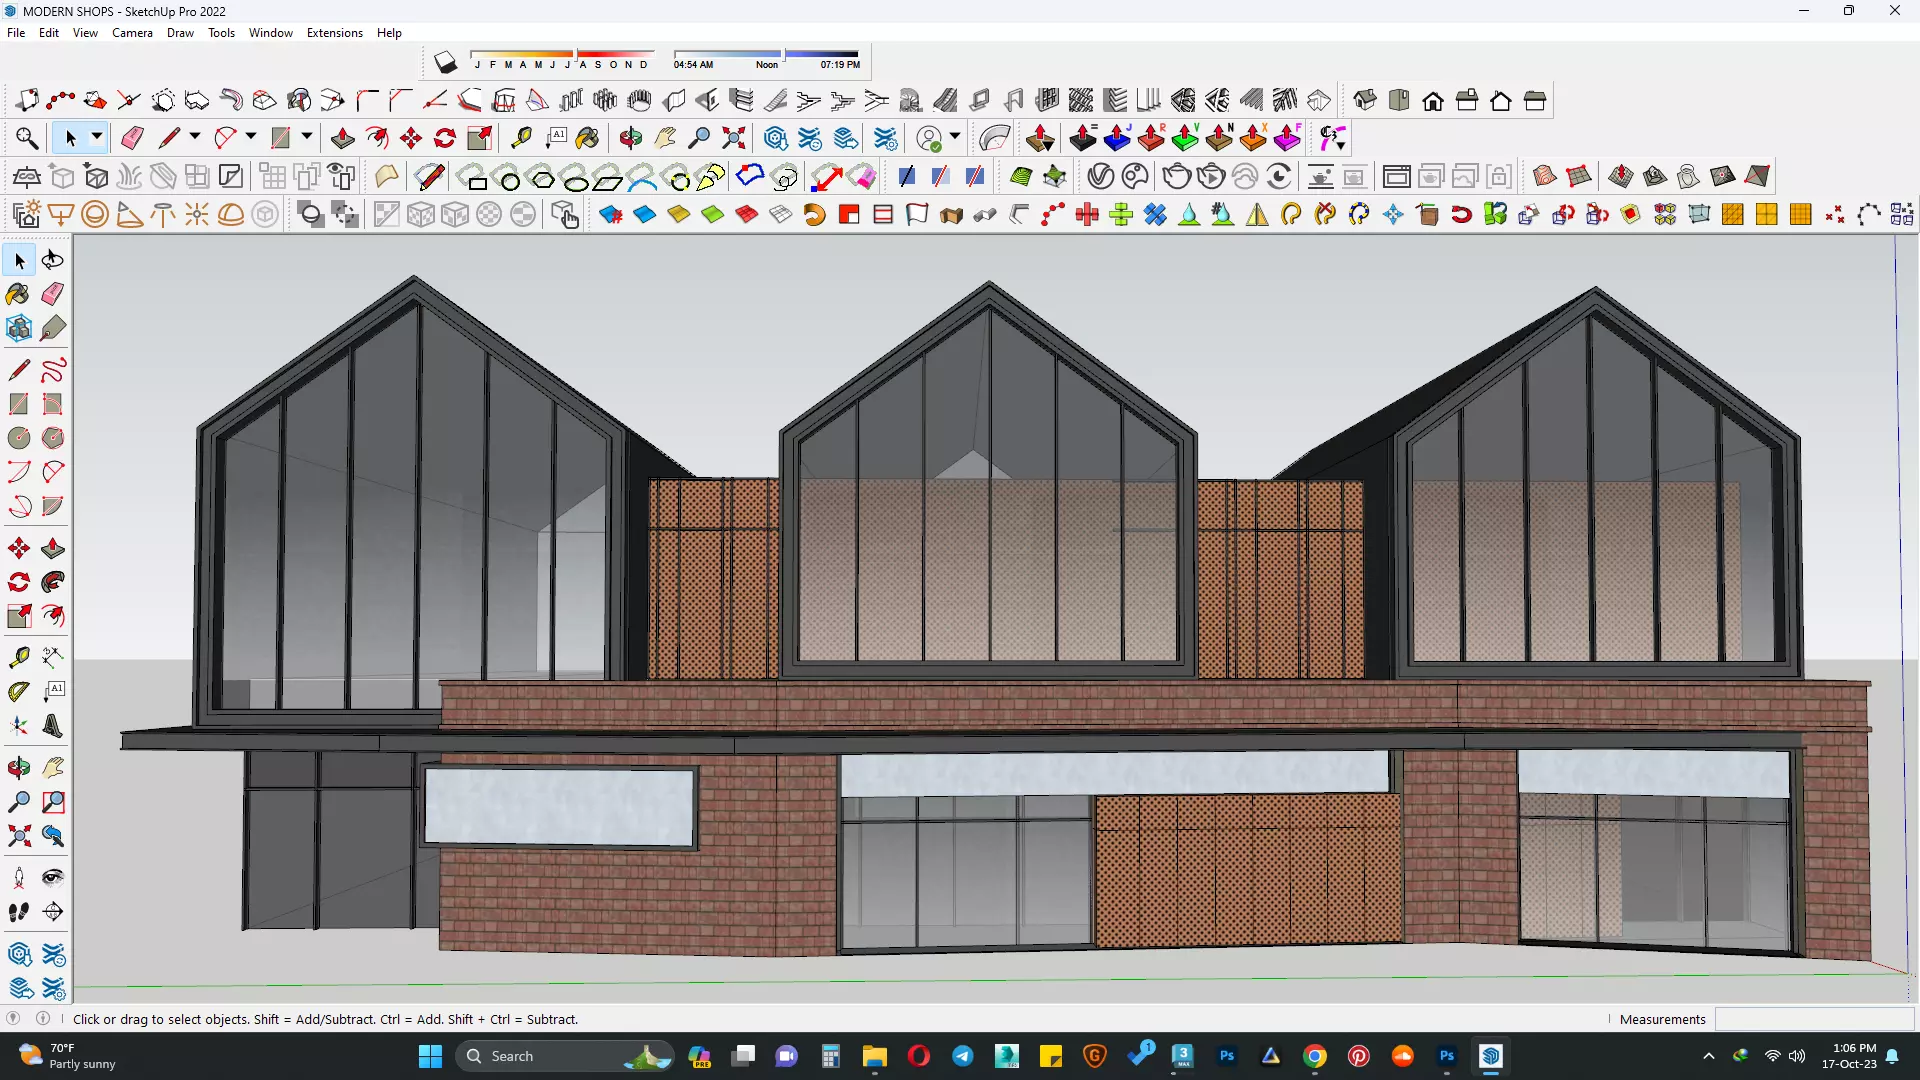This screenshot has width=1920, height=1080.
Task: Expand the Line tool dropdown arrow
Action: click(195, 137)
